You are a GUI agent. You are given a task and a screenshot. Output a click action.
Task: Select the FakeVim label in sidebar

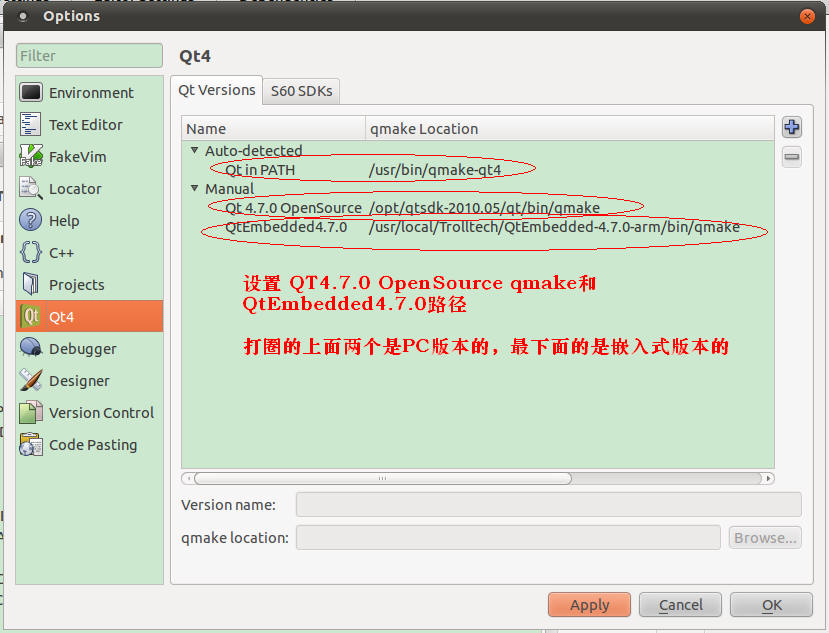[78, 157]
